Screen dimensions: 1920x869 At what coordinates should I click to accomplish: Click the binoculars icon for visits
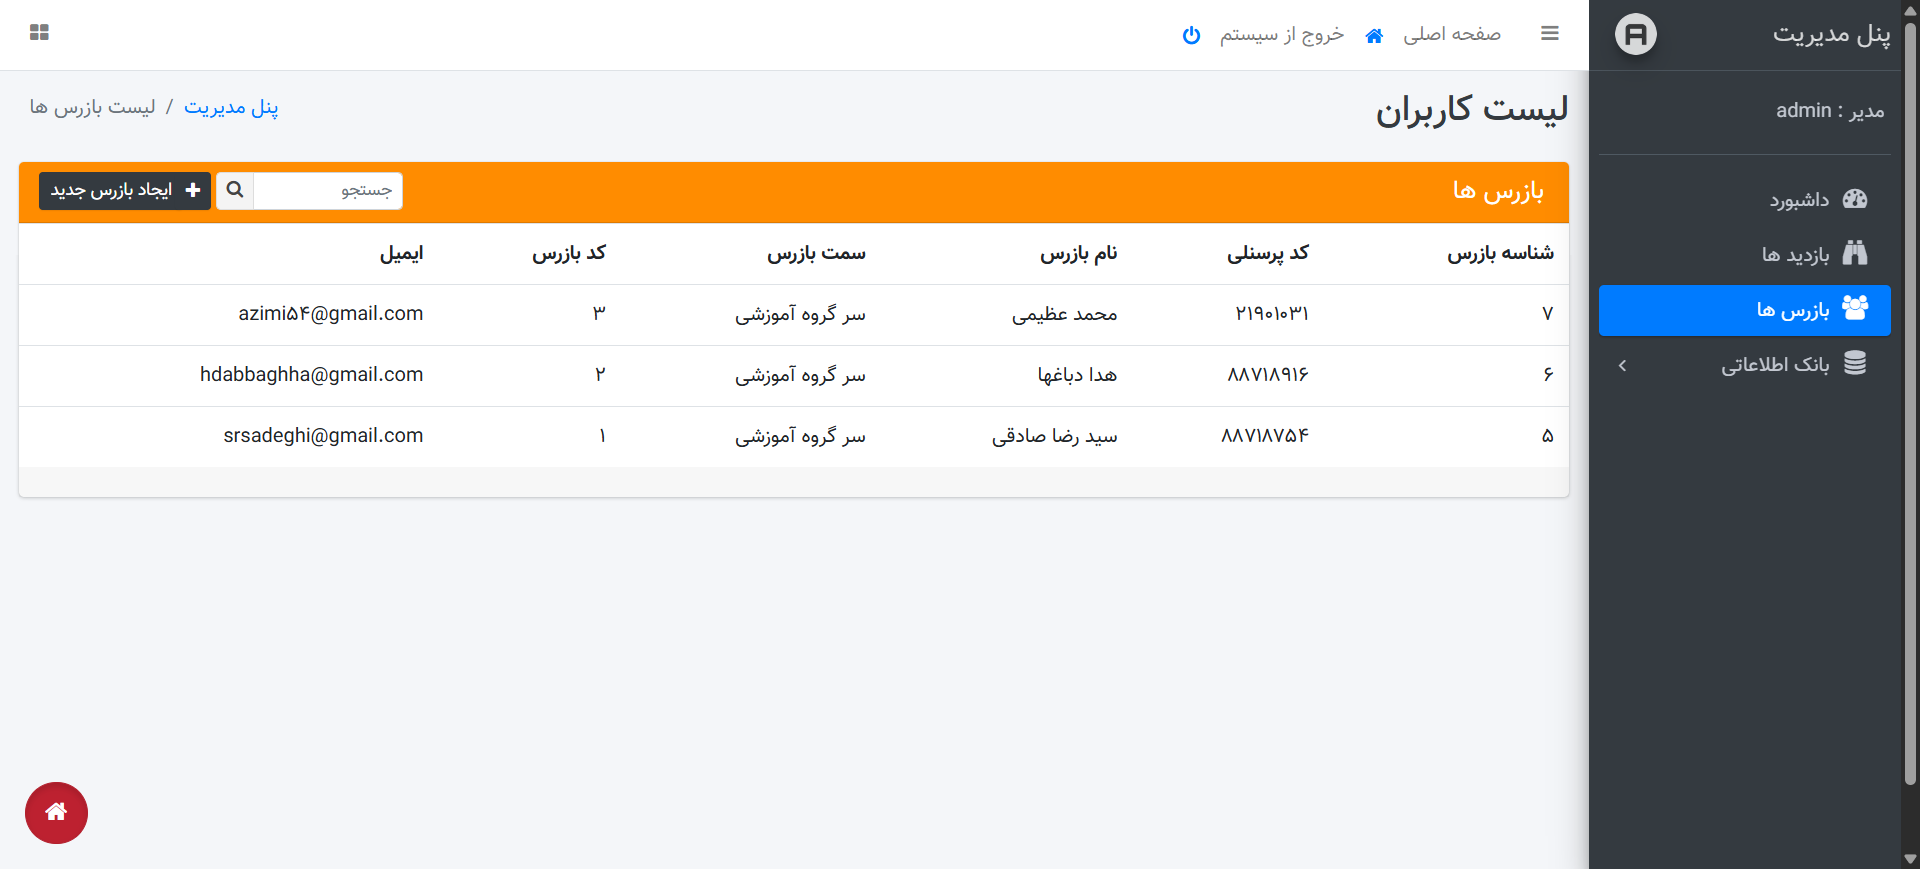1854,254
